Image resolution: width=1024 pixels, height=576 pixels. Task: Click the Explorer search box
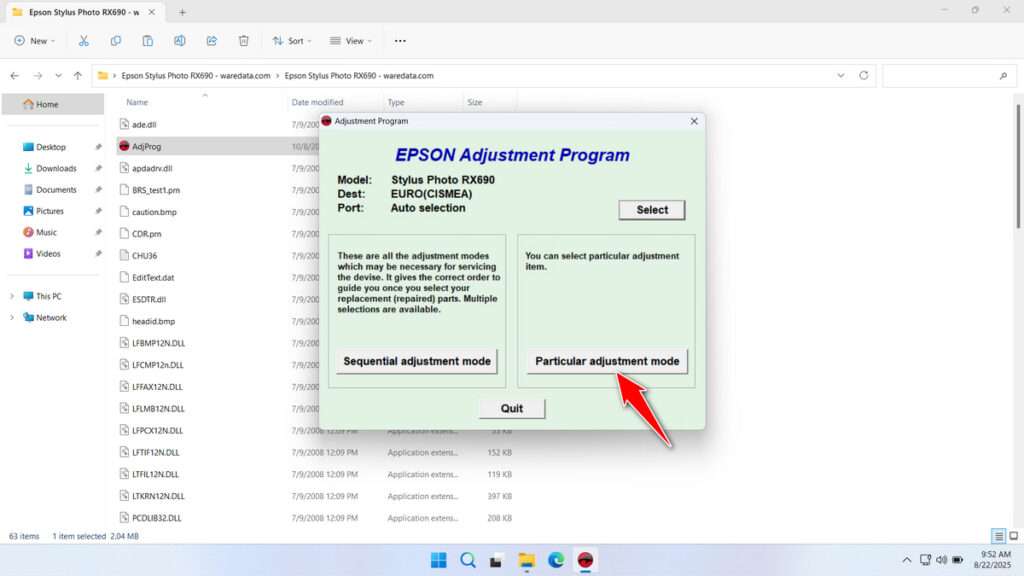tap(947, 76)
